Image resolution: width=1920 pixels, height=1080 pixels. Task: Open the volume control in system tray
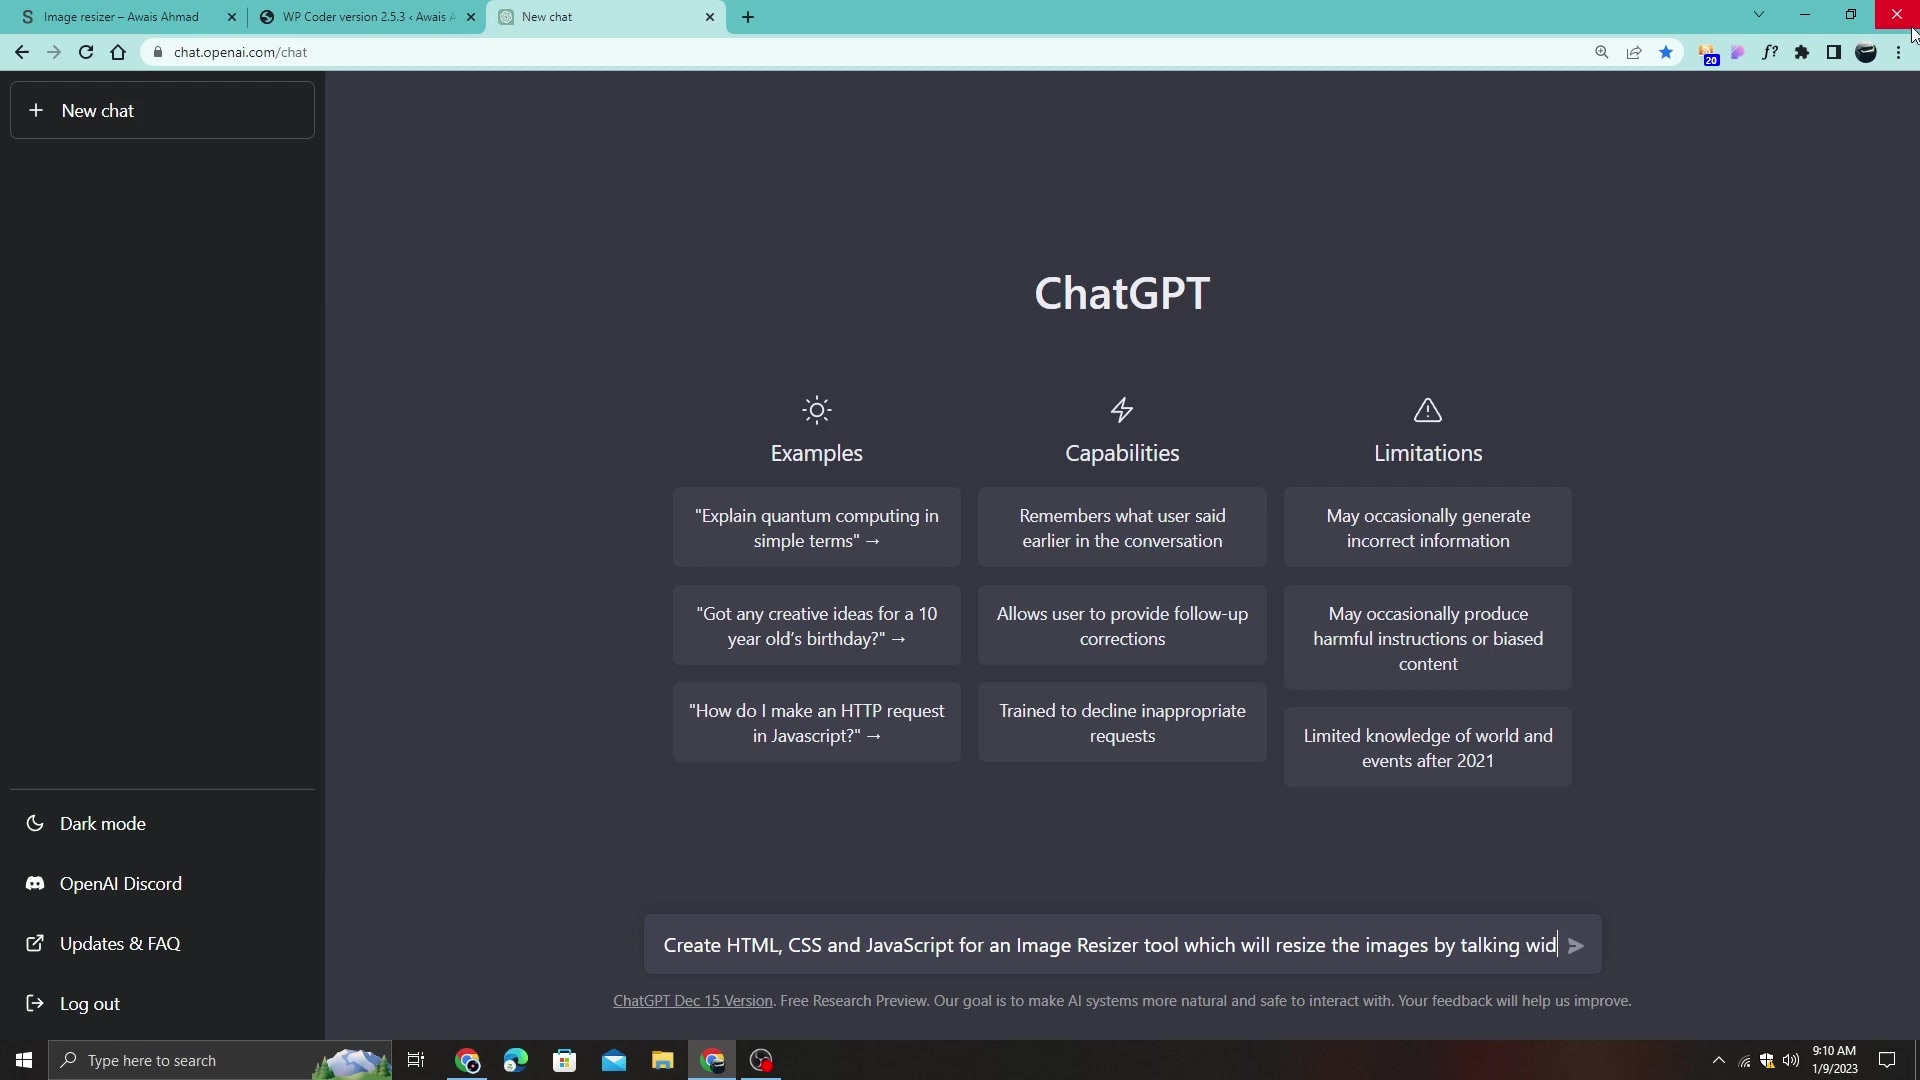tap(1791, 1060)
